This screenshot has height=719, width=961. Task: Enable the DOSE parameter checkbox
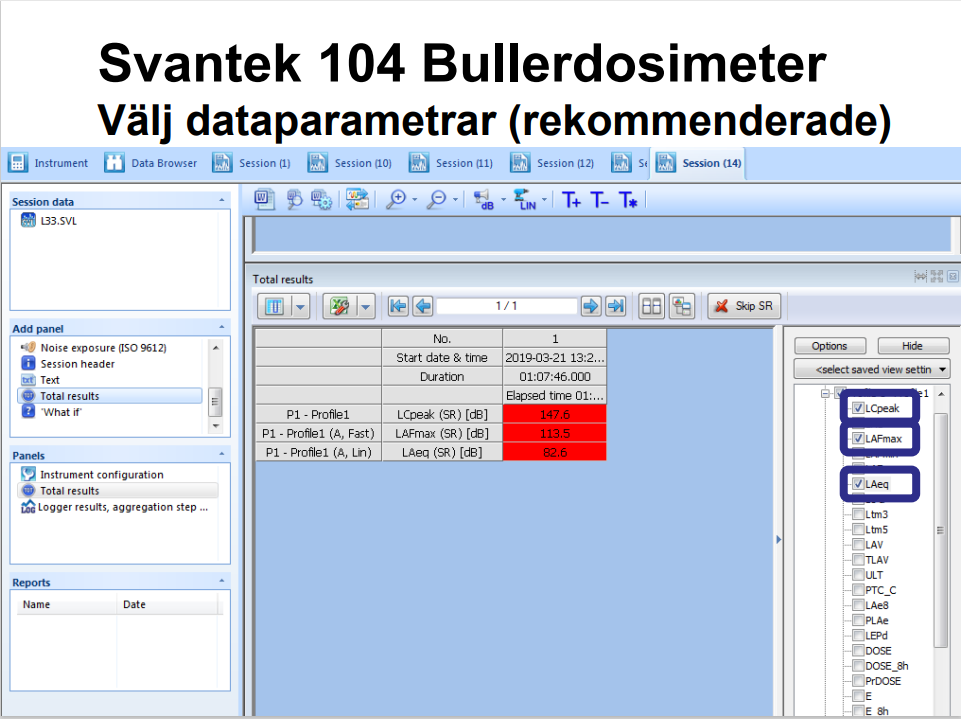858,651
